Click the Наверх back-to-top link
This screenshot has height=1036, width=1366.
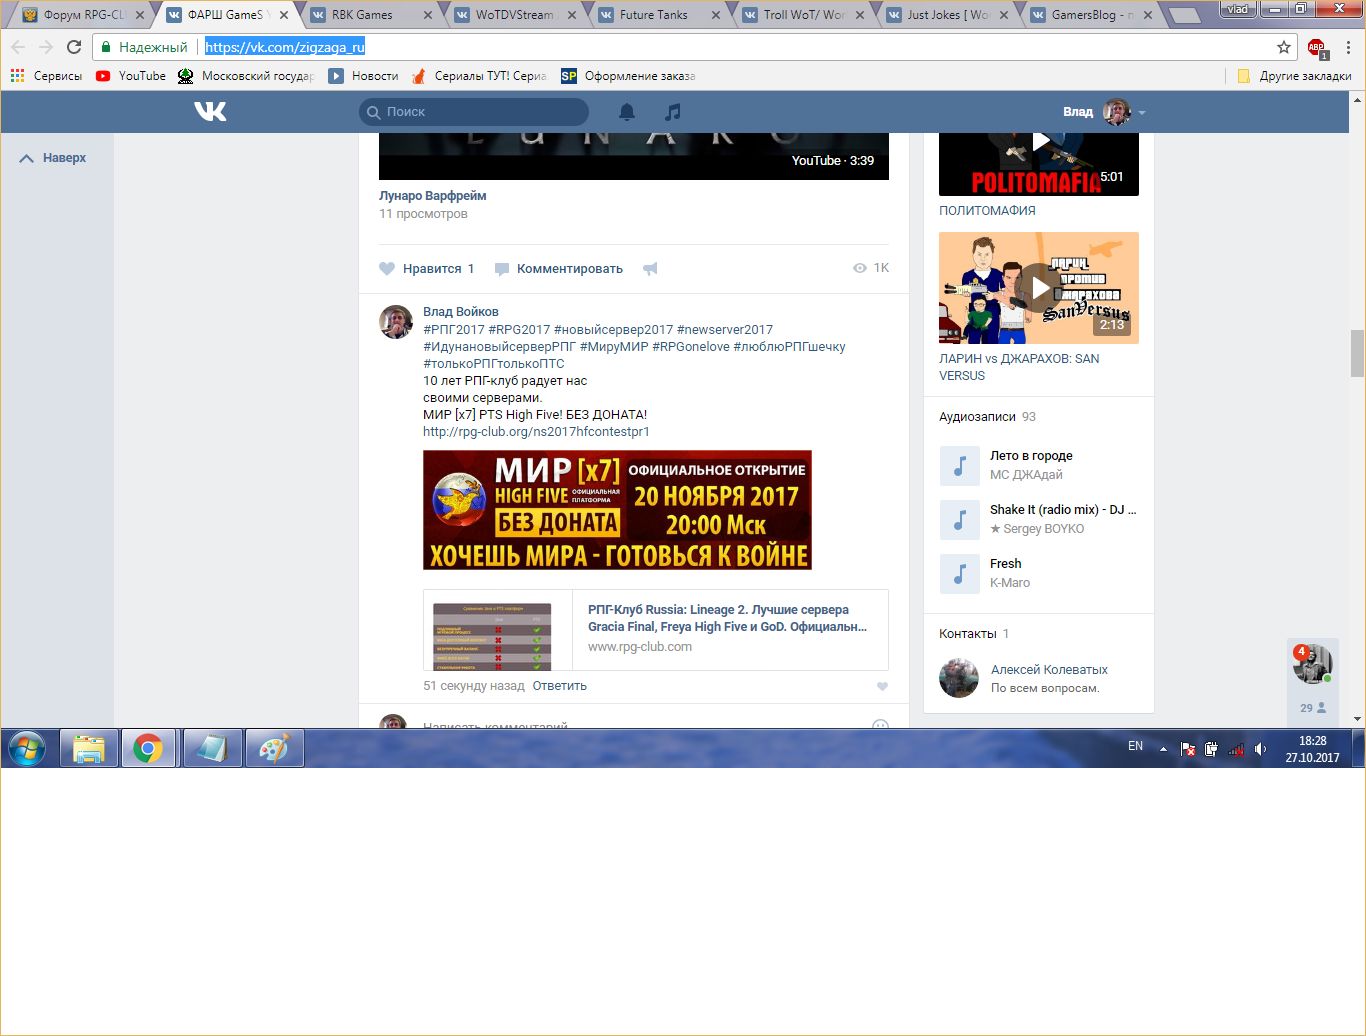pyautogui.click(x=53, y=158)
